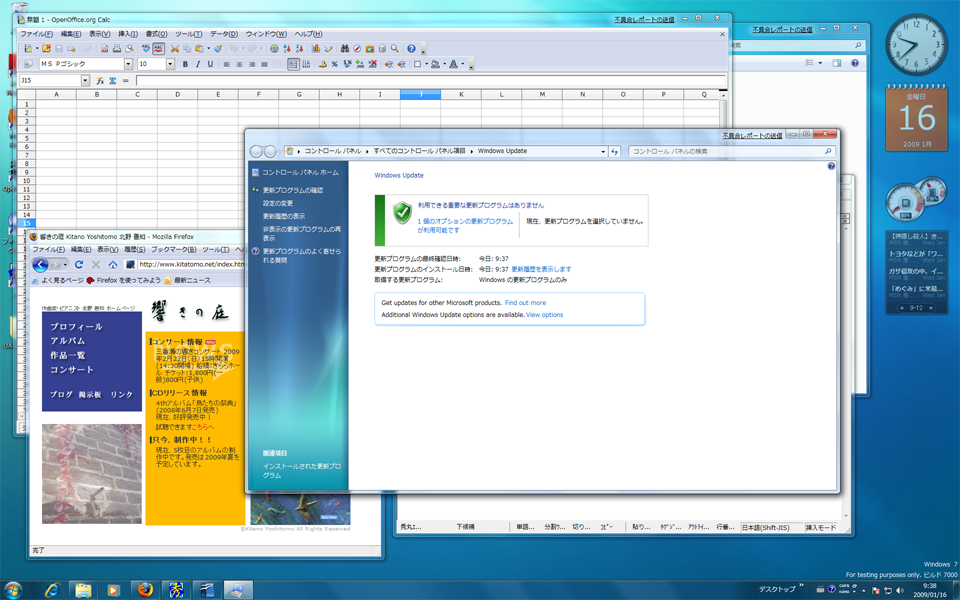Click the Start orb button
This screenshot has height=600, width=960.
point(13,590)
